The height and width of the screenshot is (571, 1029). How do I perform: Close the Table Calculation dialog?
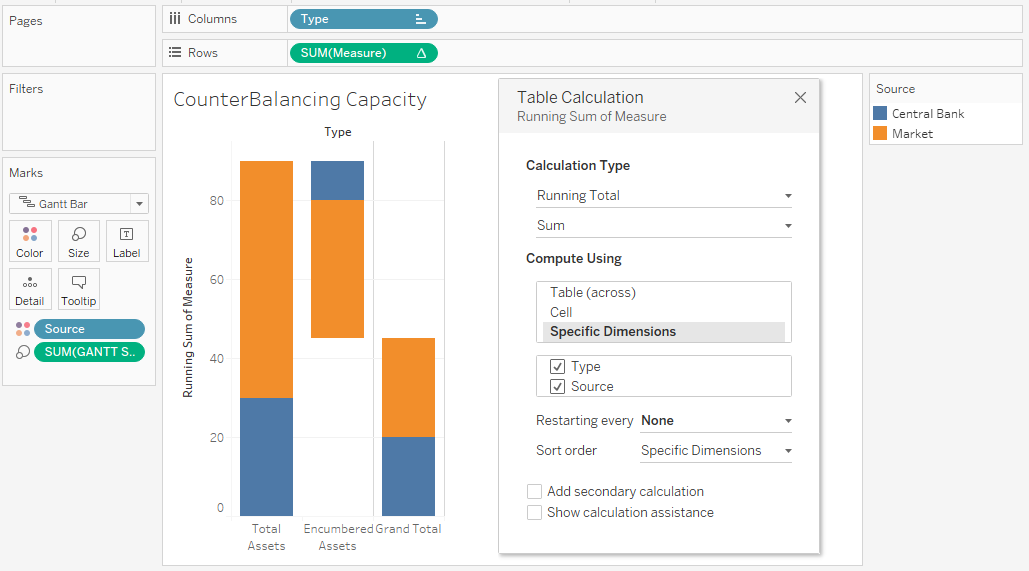(800, 98)
